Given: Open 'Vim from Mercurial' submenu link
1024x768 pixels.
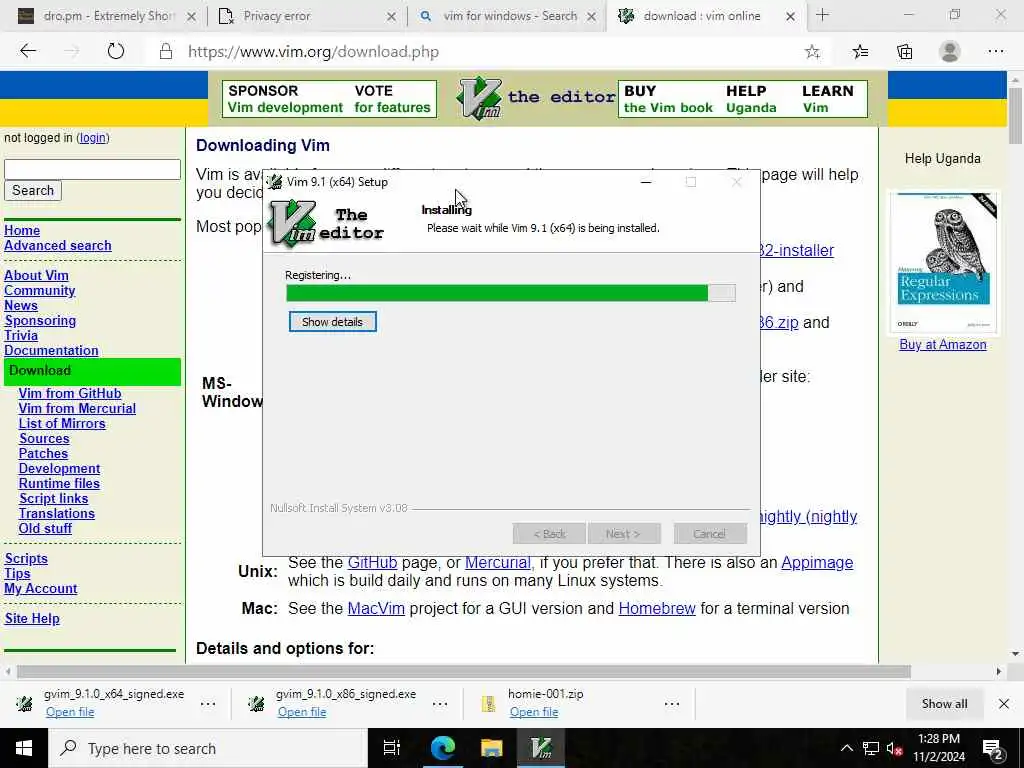Looking at the screenshot, I should click(x=77, y=409).
